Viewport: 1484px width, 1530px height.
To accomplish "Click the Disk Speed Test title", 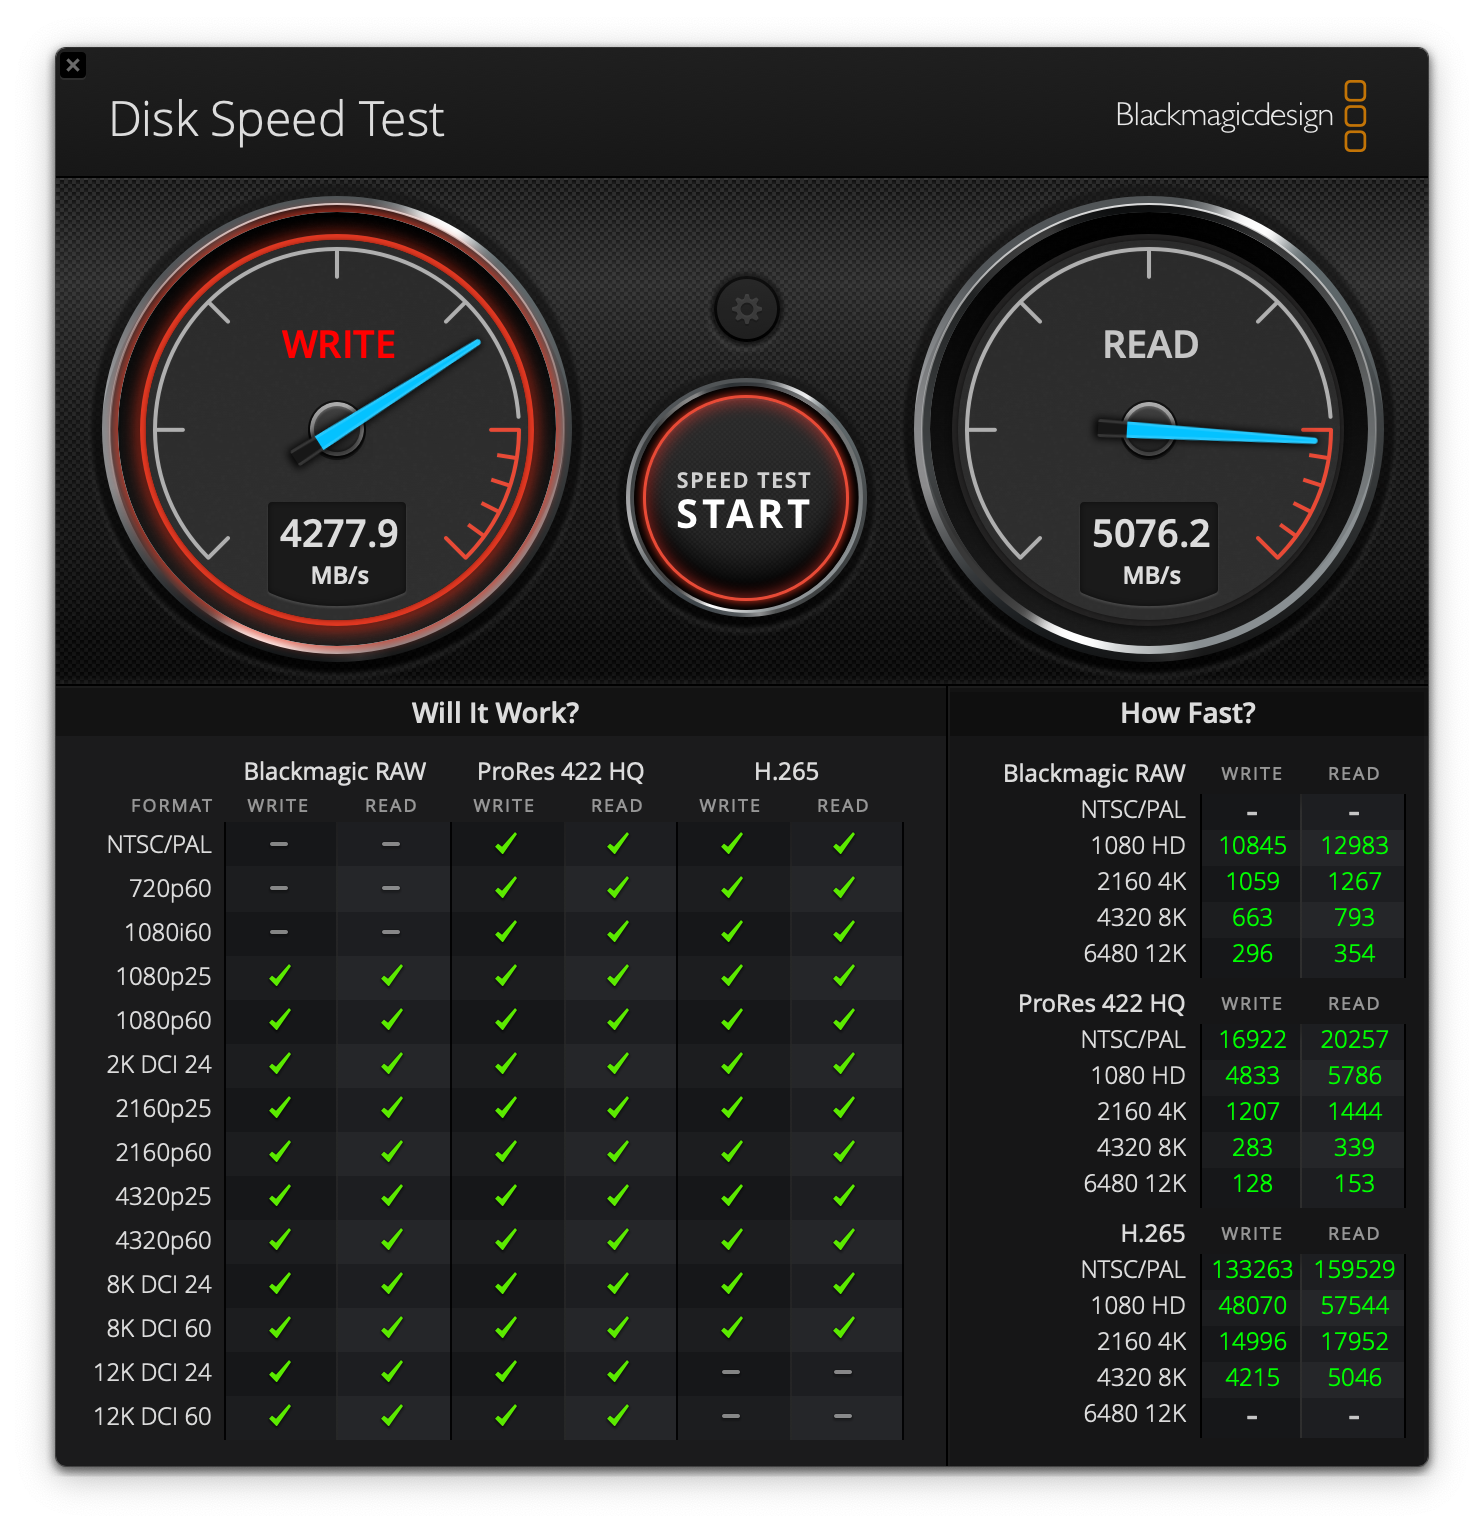I will (276, 120).
